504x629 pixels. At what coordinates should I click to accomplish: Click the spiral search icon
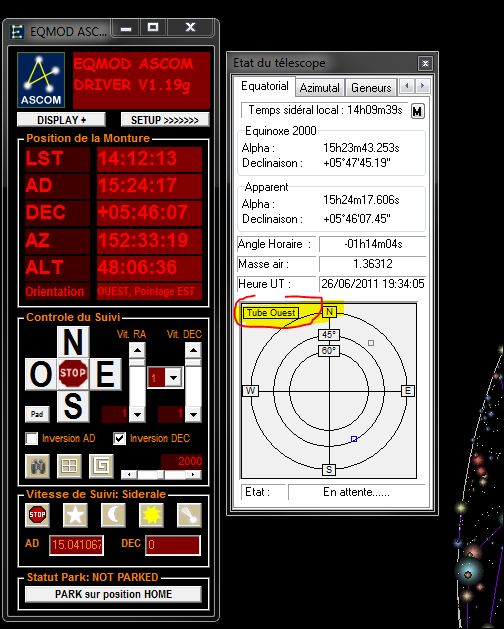[102, 466]
